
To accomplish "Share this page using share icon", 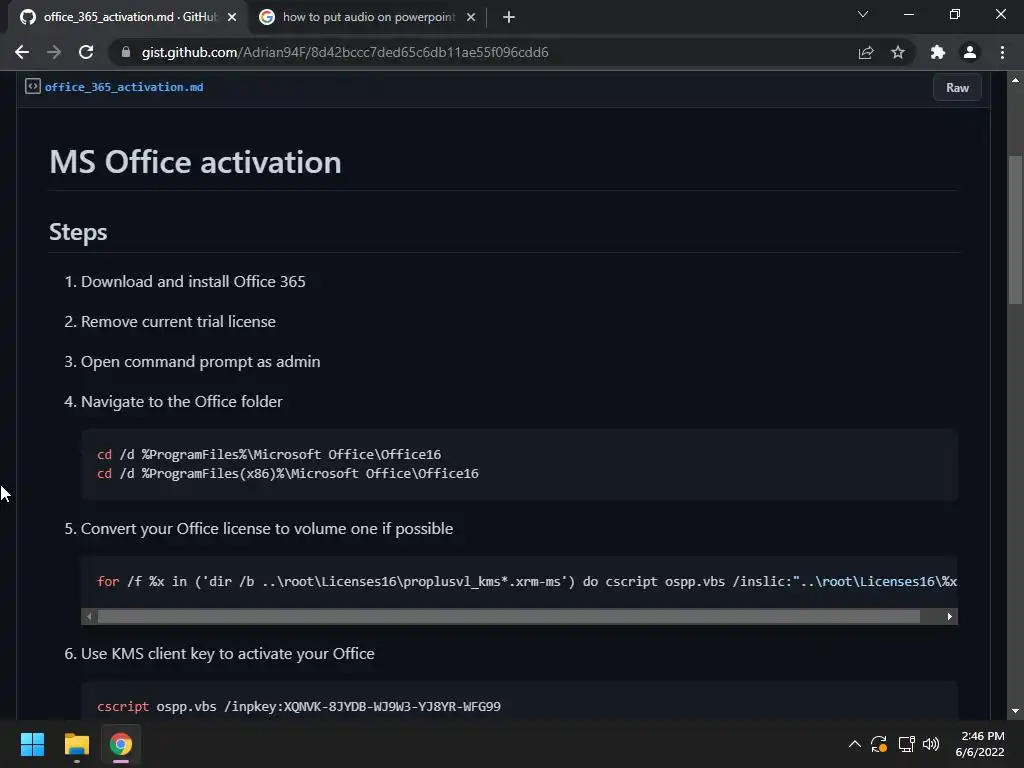I will click(866, 52).
